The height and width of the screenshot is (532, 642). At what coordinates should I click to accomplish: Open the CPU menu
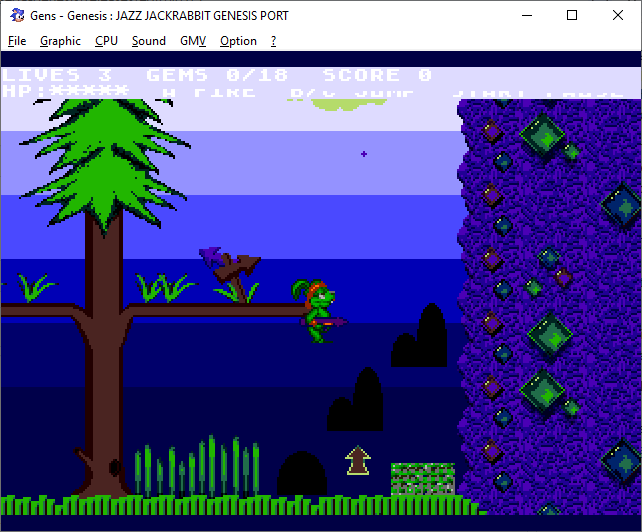tap(106, 41)
